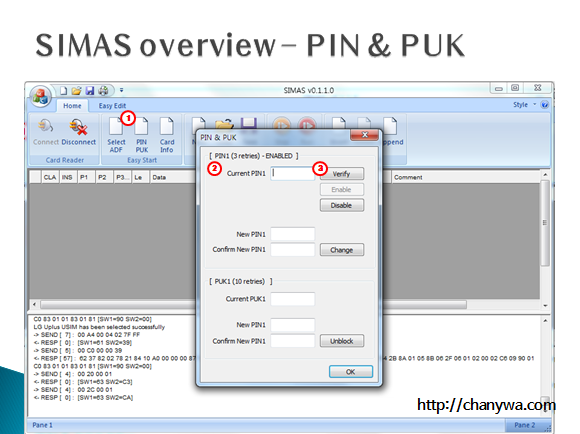Image resolution: width=580 pixels, height=434 pixels.
Task: Click the Comment column header
Action: click(464, 177)
